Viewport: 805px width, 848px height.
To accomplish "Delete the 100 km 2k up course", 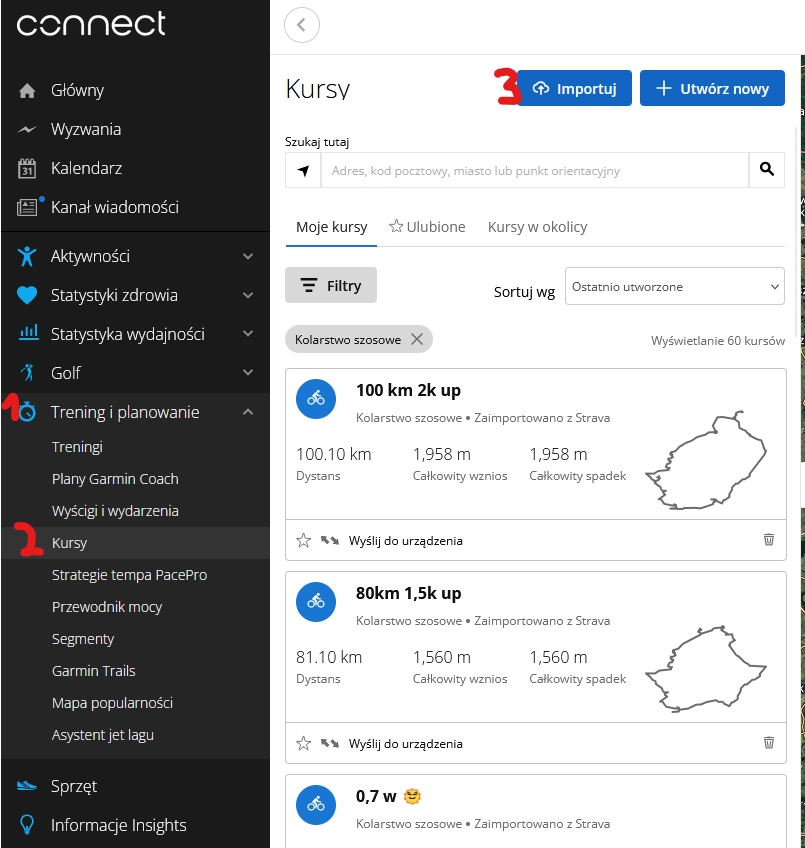I will pyautogui.click(x=768, y=540).
